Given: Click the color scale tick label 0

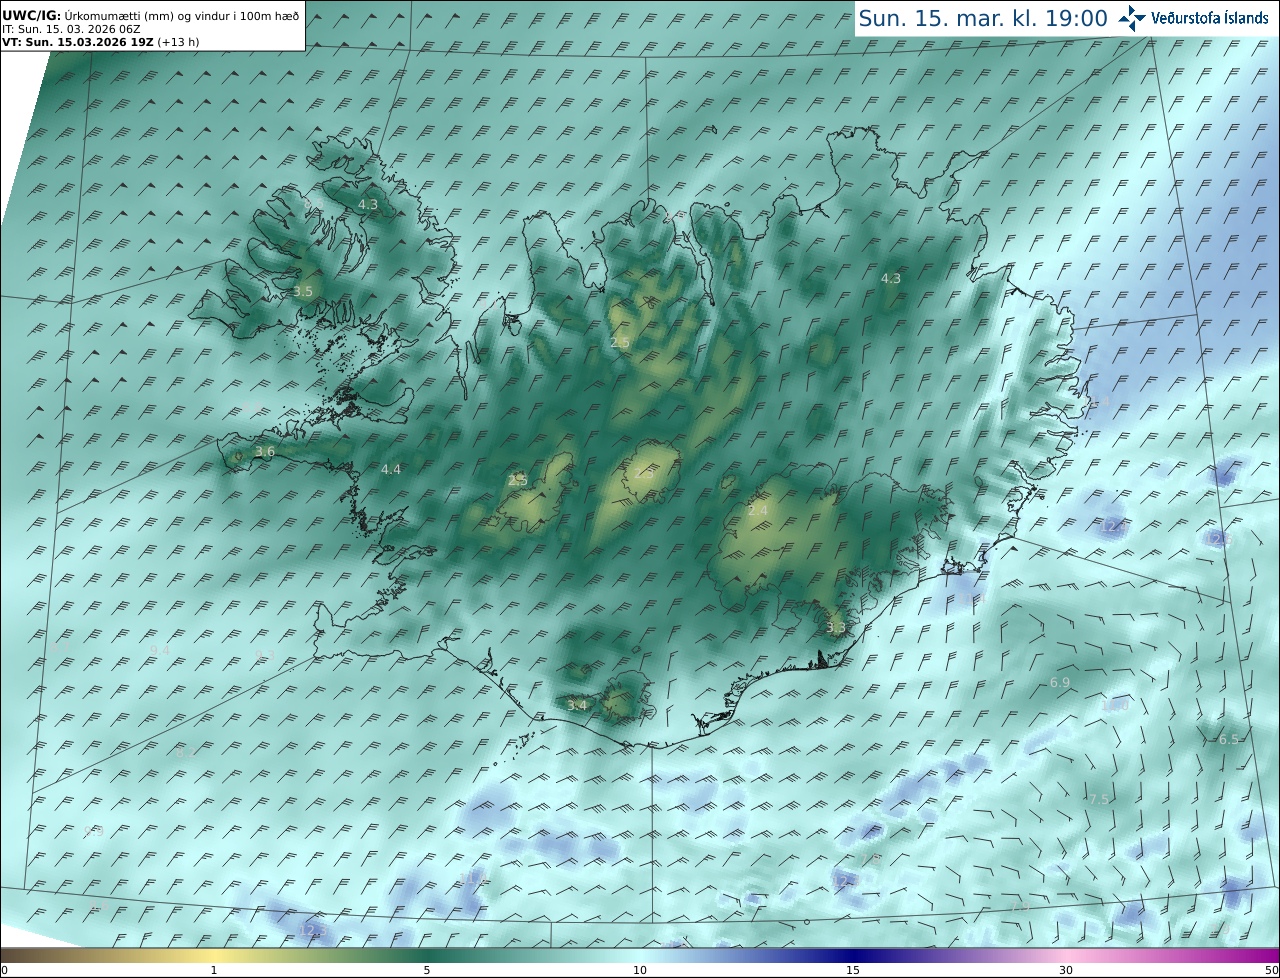Looking at the screenshot, I should pos(4,970).
